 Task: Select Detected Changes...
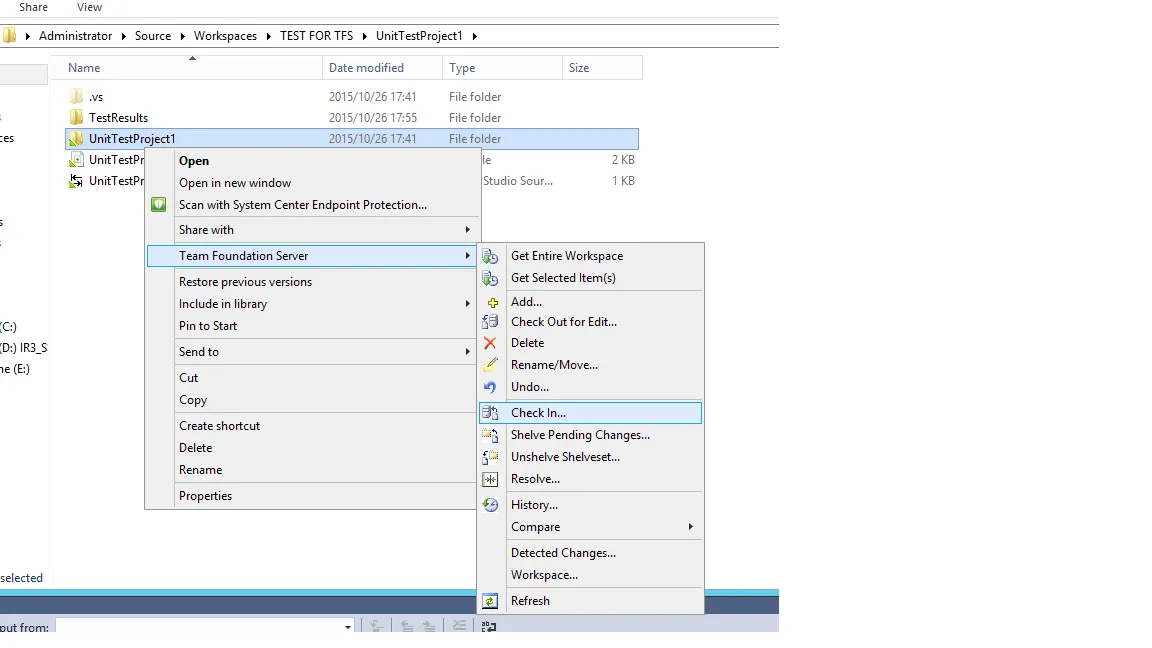[564, 553]
